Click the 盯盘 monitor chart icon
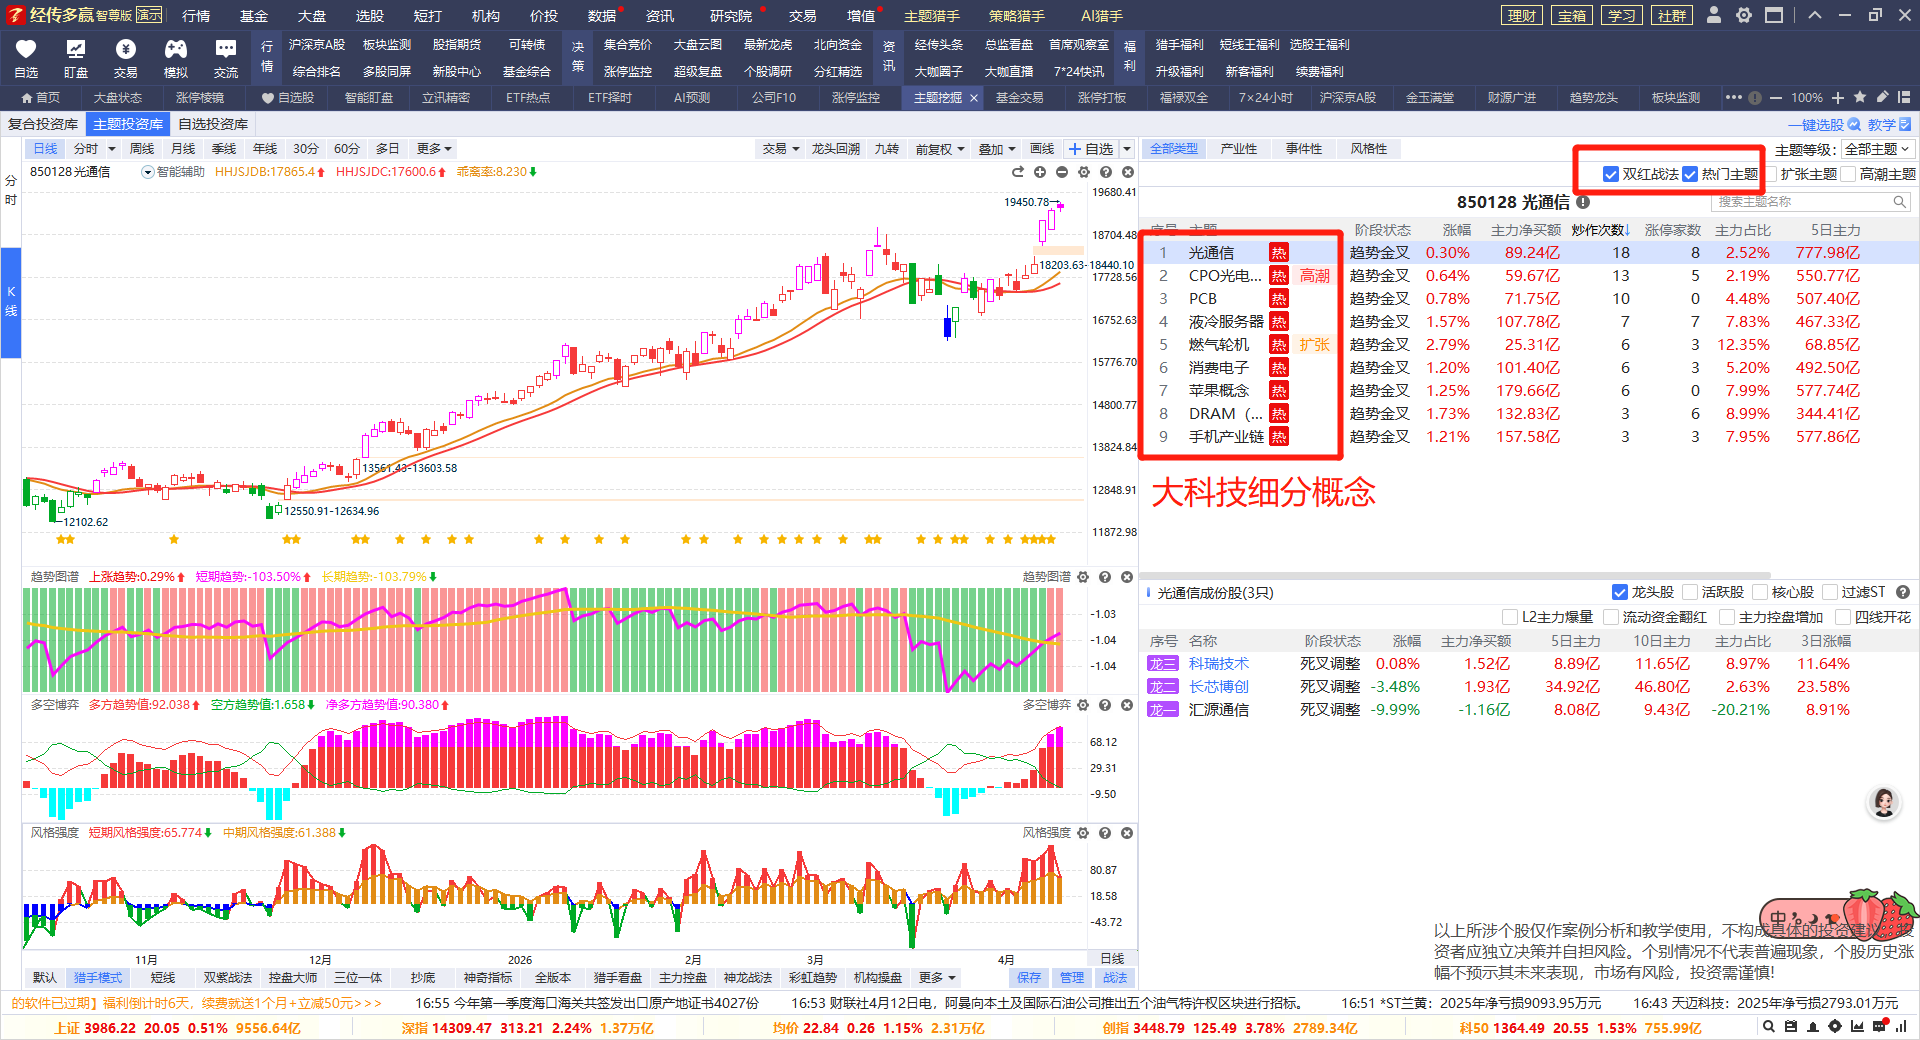 76,50
